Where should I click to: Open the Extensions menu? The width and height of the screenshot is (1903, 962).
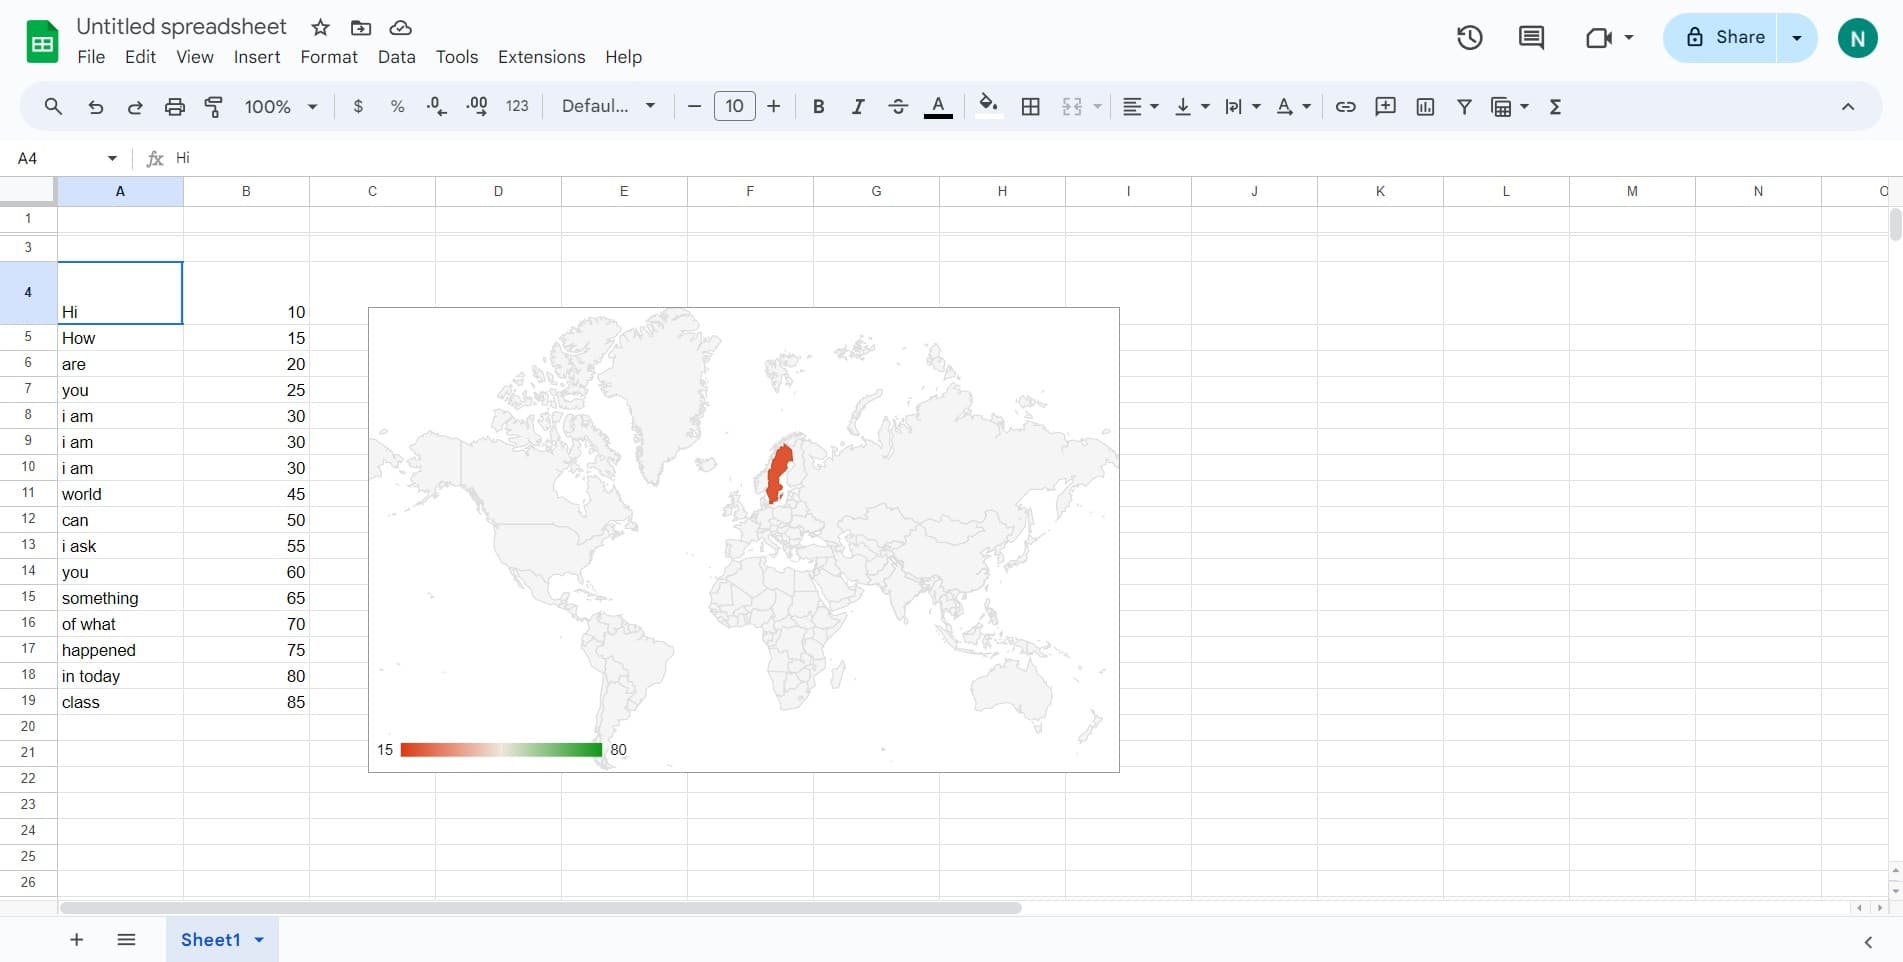tap(541, 57)
